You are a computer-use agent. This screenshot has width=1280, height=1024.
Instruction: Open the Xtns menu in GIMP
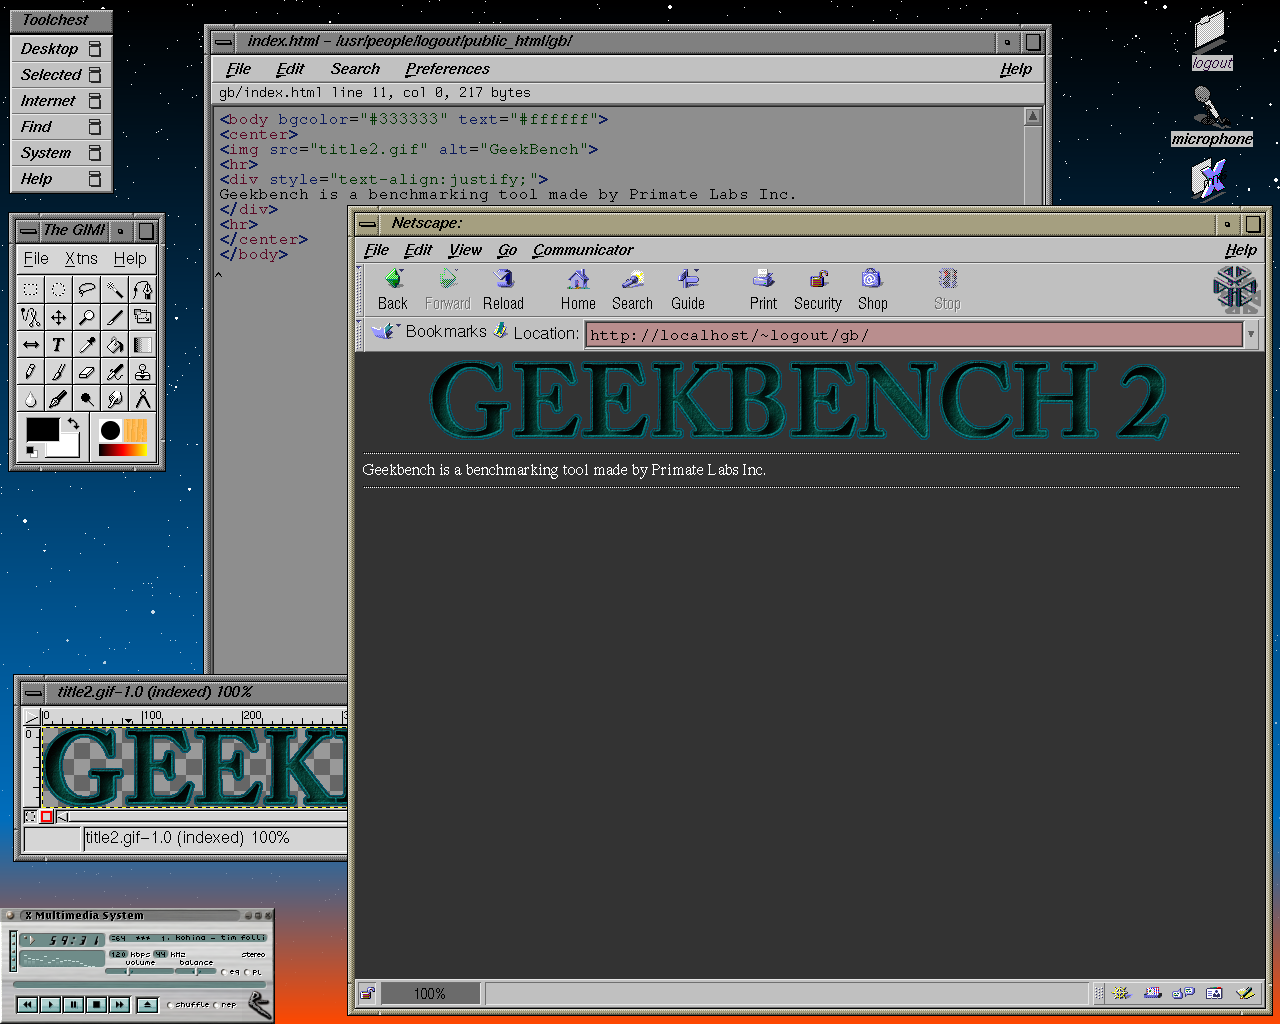click(x=81, y=259)
